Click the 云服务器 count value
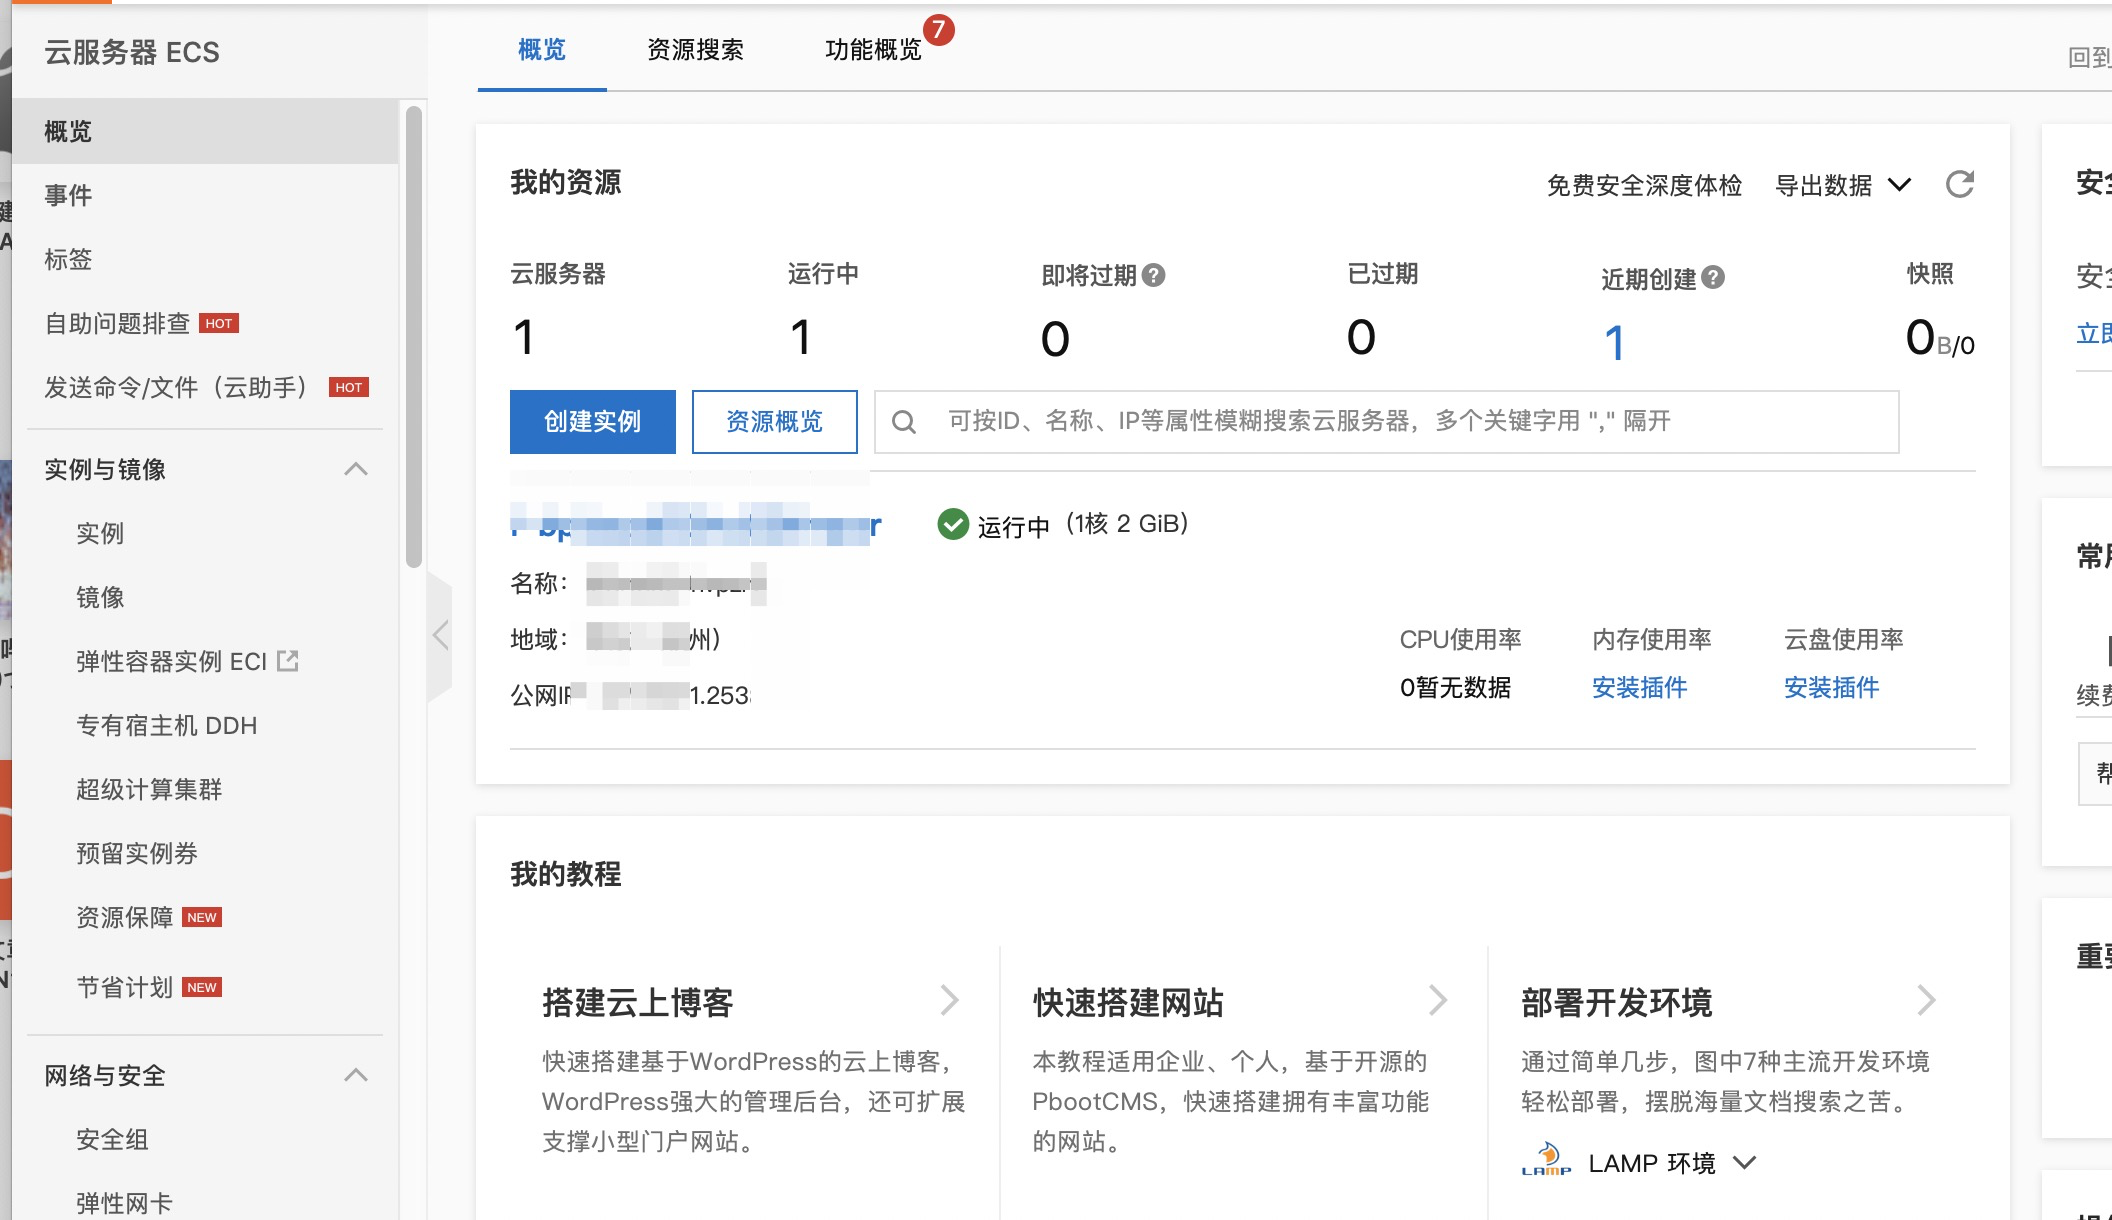Image resolution: width=2112 pixels, height=1220 pixels. [x=524, y=337]
